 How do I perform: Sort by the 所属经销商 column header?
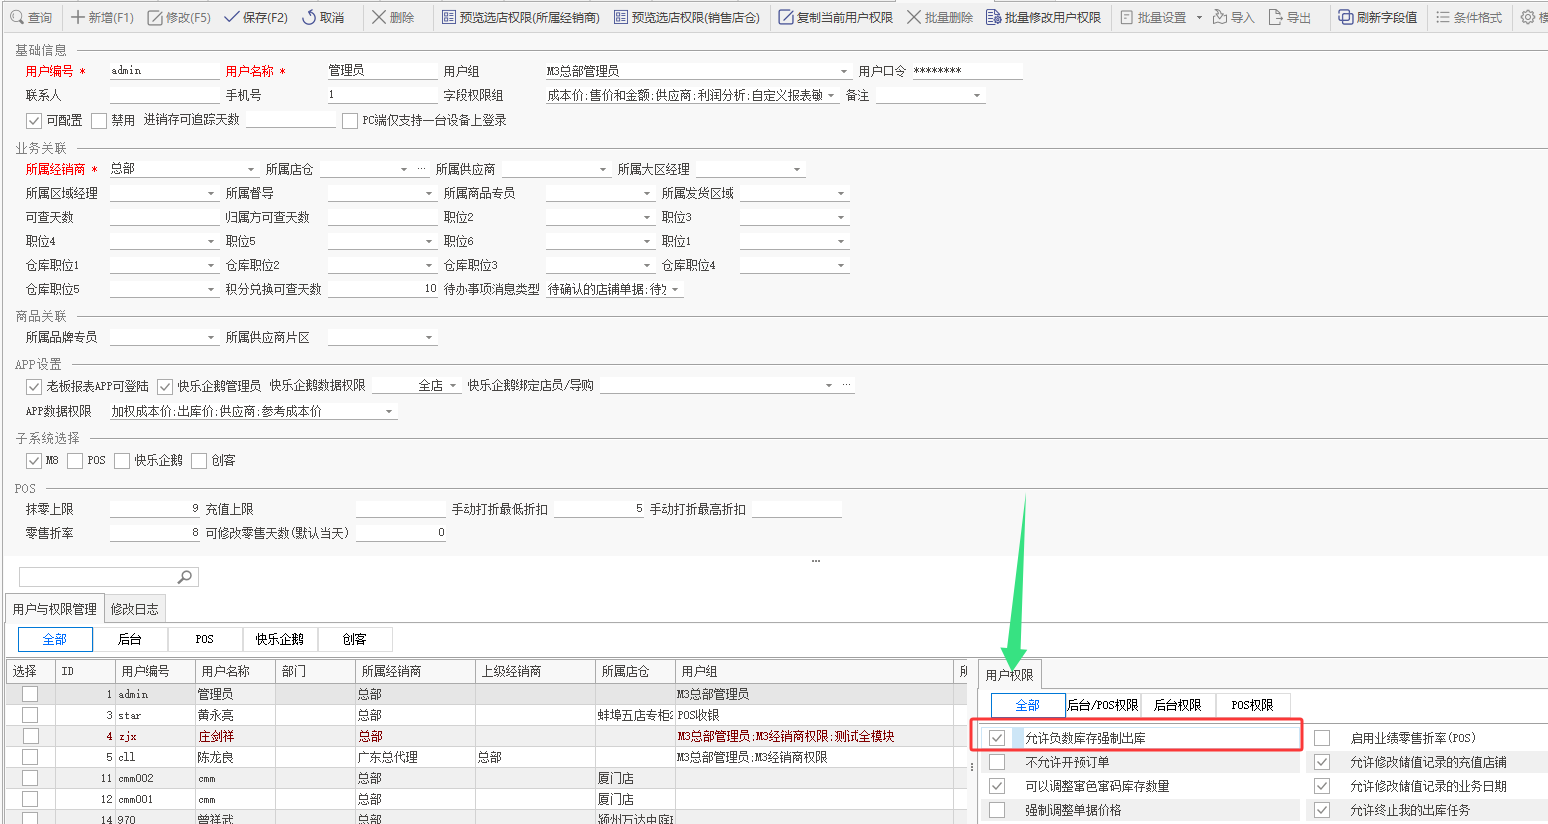tap(415, 671)
